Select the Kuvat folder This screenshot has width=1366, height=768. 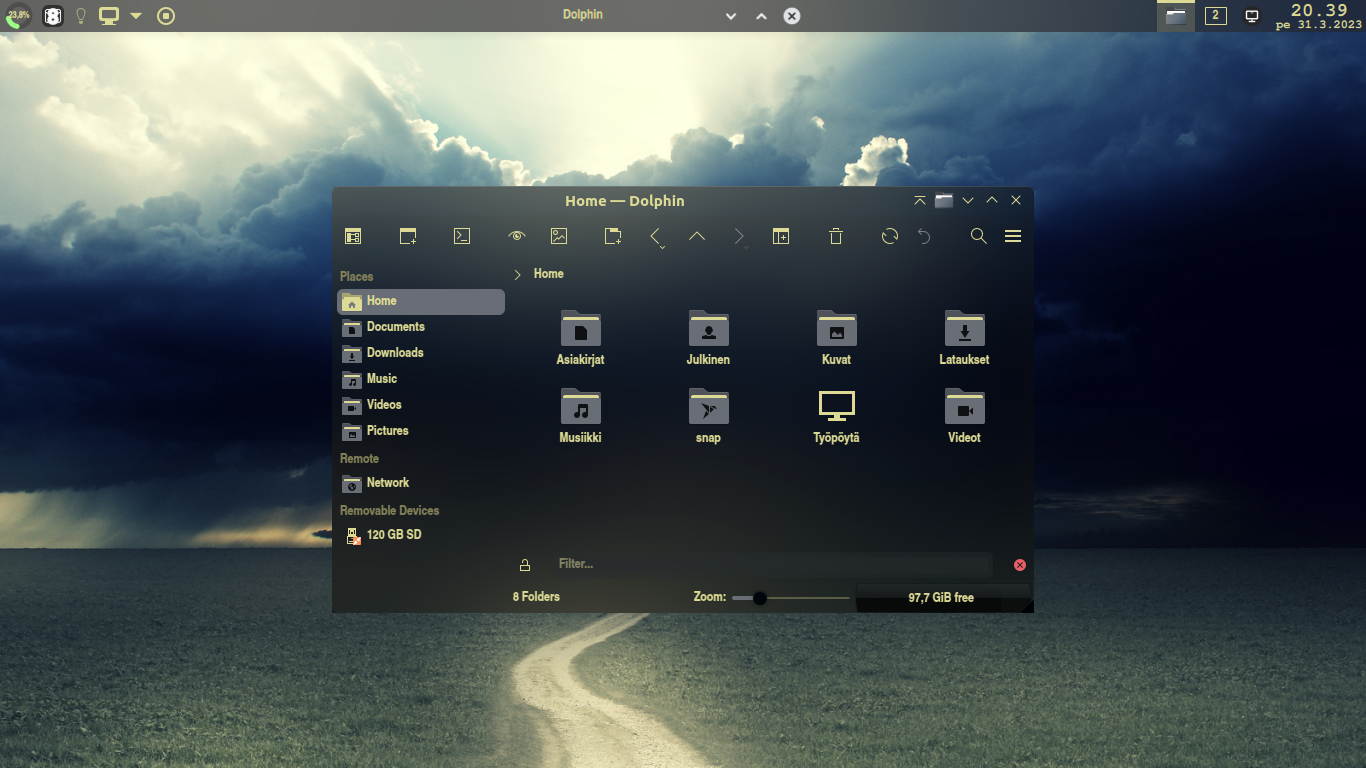pos(836,338)
